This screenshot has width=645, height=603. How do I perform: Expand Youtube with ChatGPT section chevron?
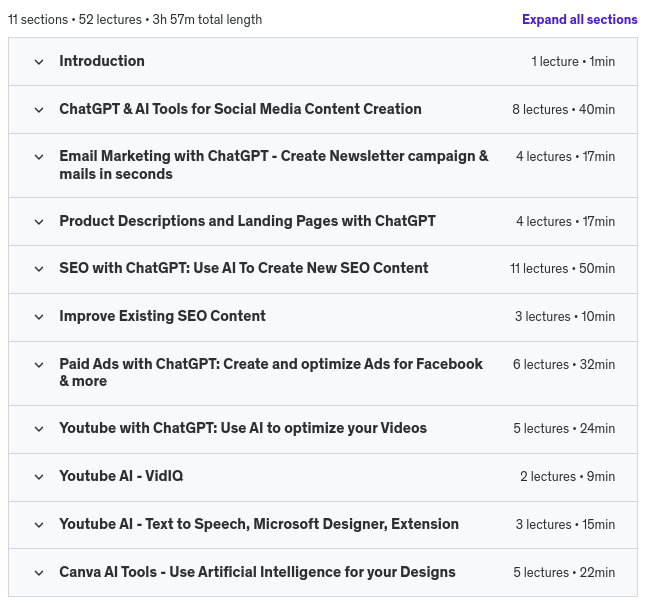point(39,429)
